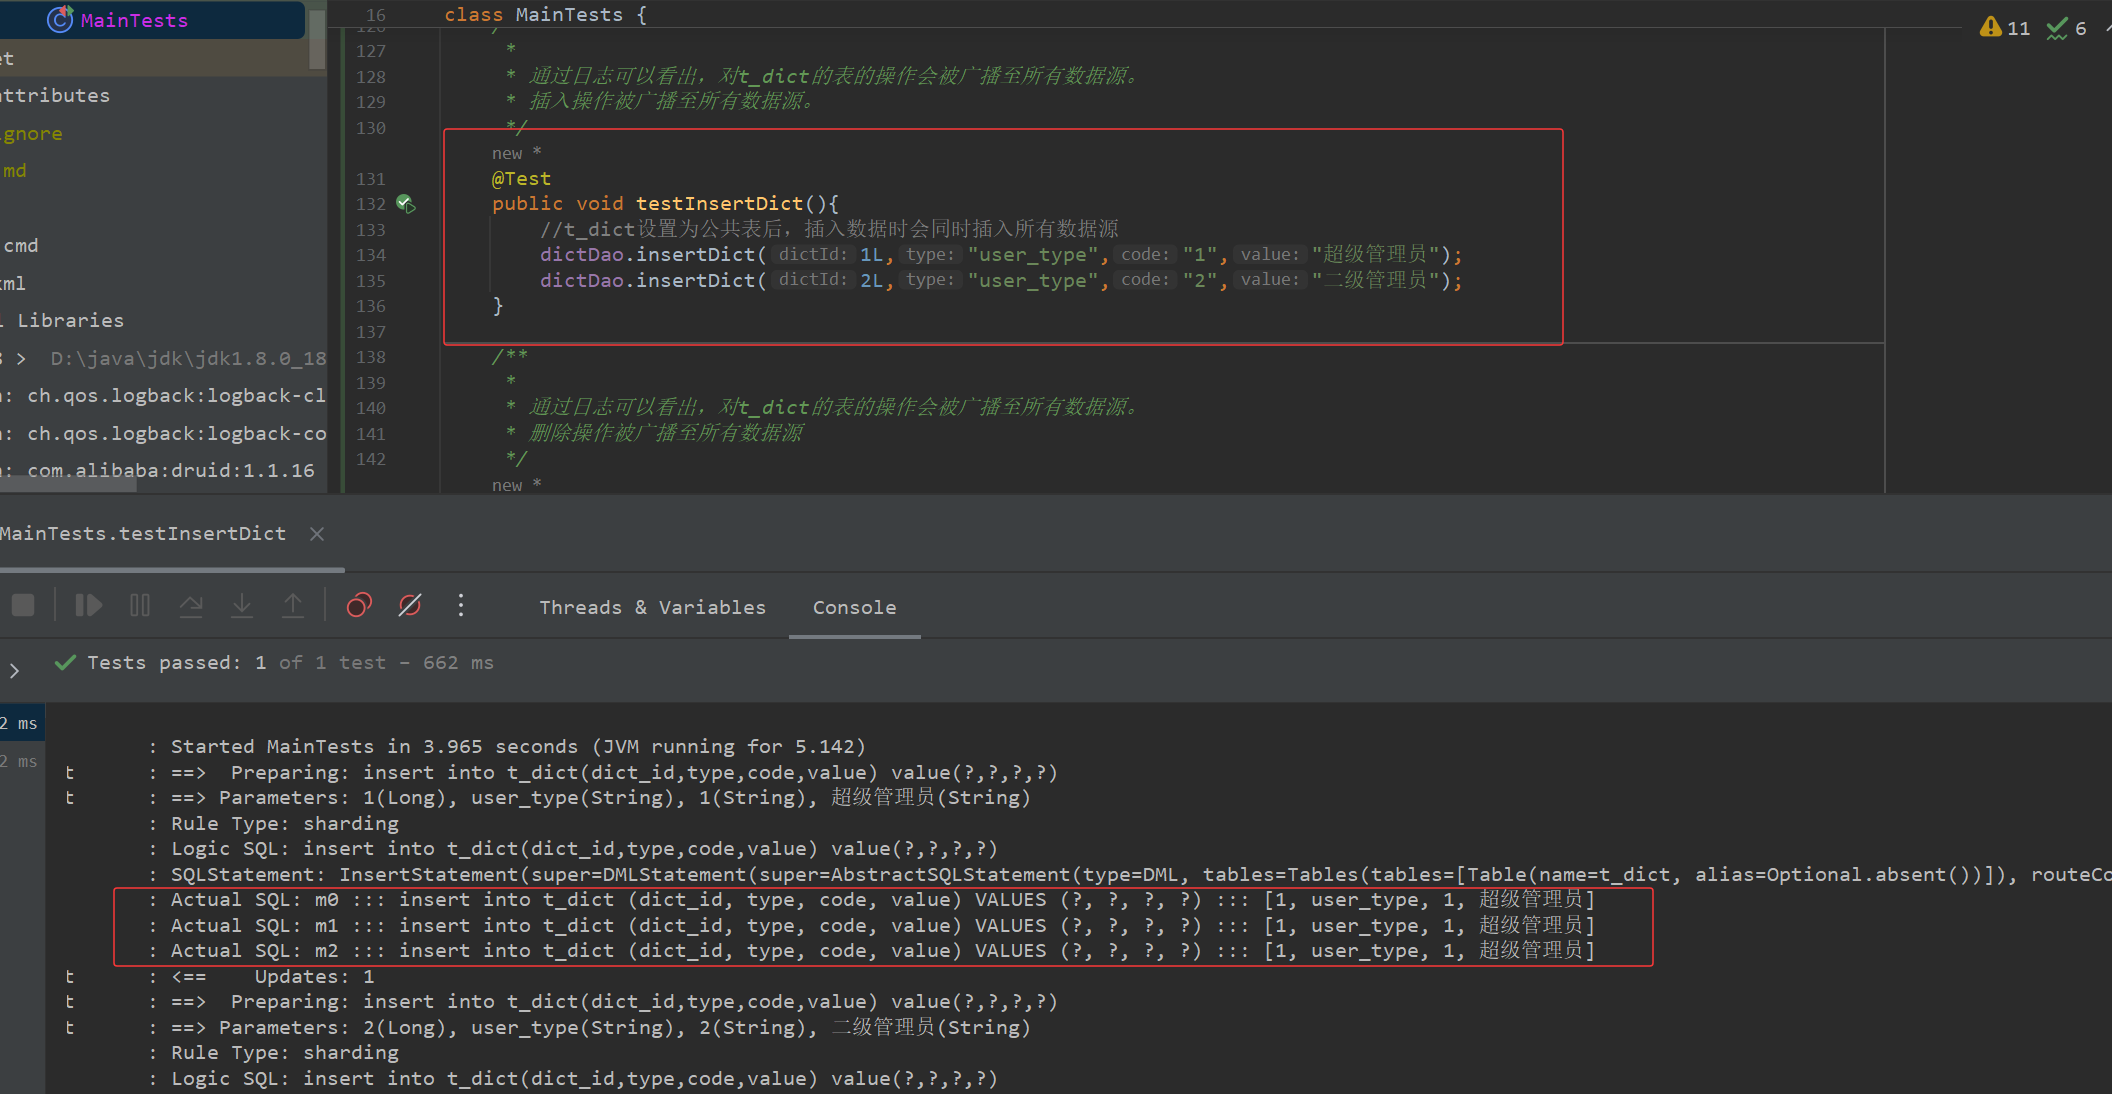Open the debug toolbar's three-dots menu
The image size is (2112, 1094).
pyautogui.click(x=461, y=605)
